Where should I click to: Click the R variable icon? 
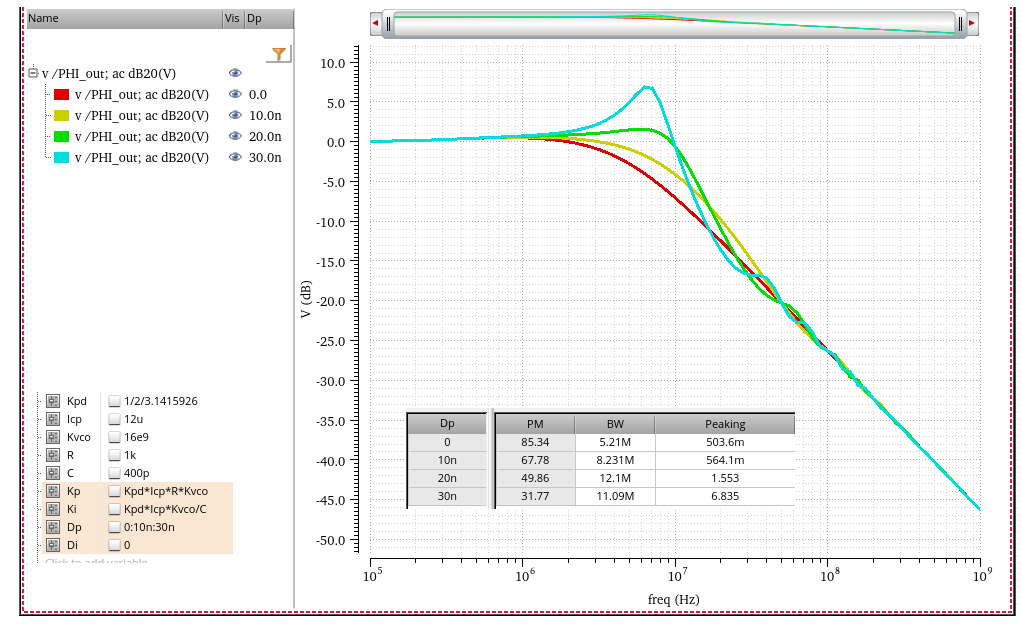pyautogui.click(x=53, y=455)
